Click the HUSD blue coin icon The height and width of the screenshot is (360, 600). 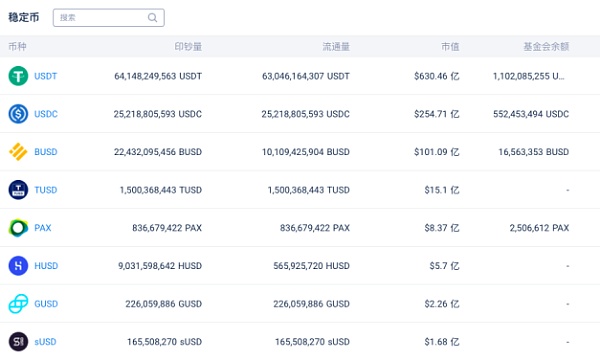(x=18, y=266)
